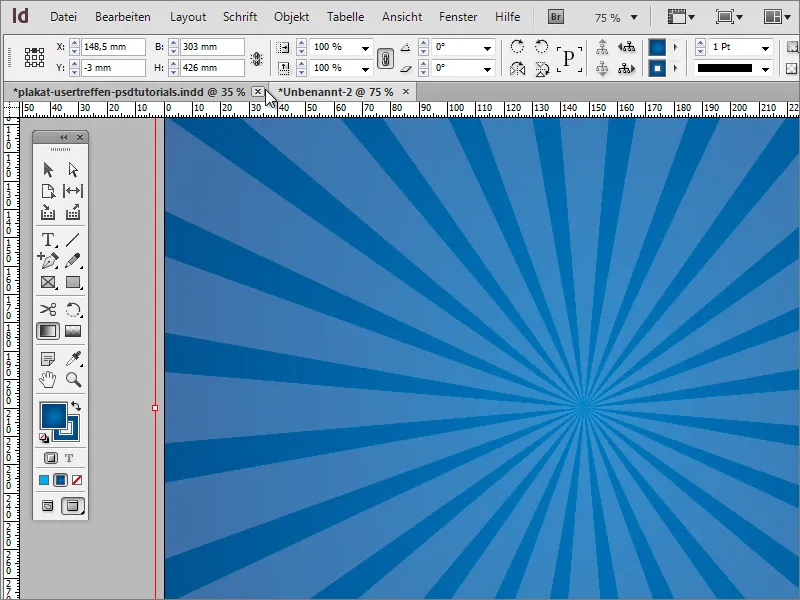Select the Pen tool
The image size is (800, 600).
point(48,261)
